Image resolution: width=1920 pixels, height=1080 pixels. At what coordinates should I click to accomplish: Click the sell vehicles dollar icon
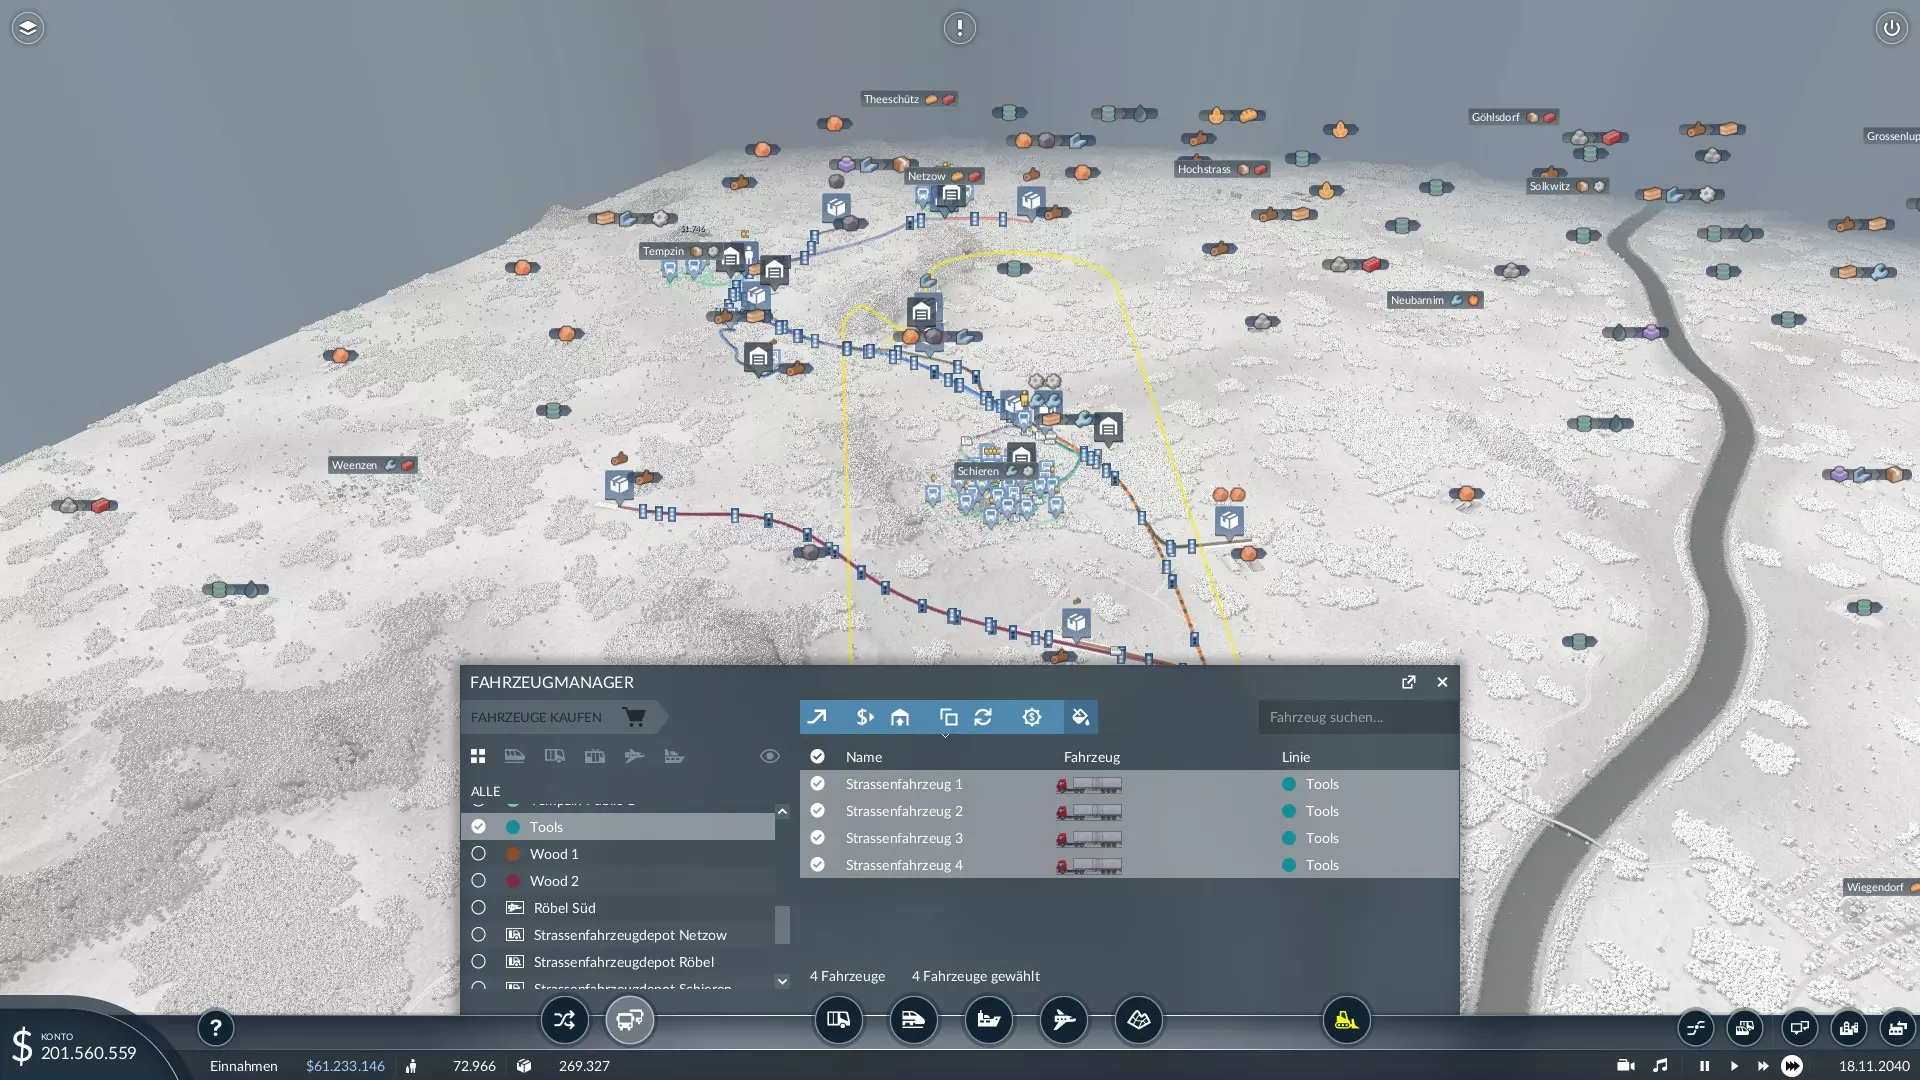coord(865,717)
